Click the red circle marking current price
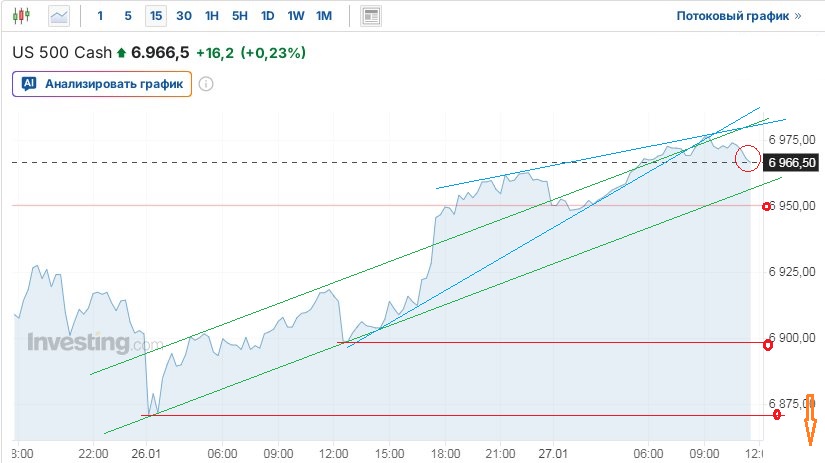This screenshot has height=463, width=825. [747, 158]
